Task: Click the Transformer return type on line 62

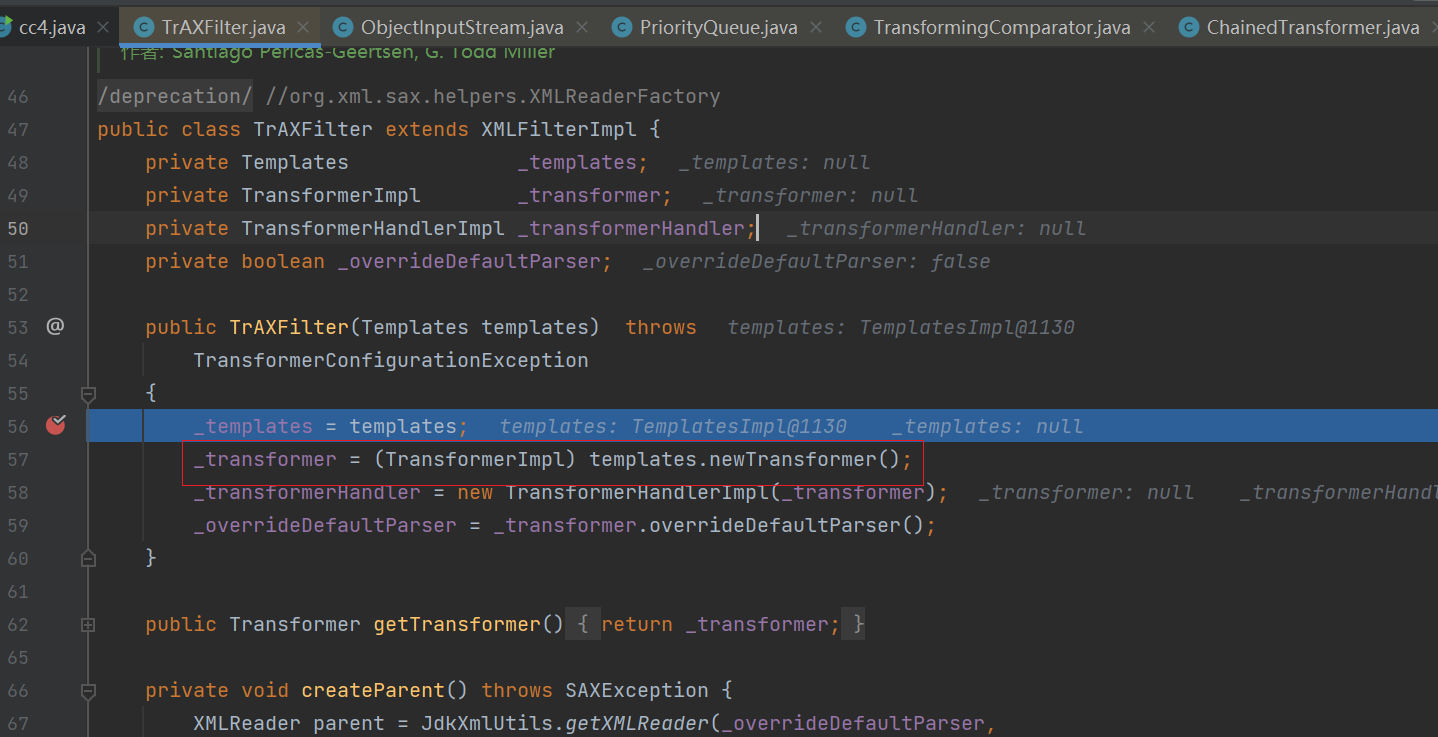Action: coord(295,624)
